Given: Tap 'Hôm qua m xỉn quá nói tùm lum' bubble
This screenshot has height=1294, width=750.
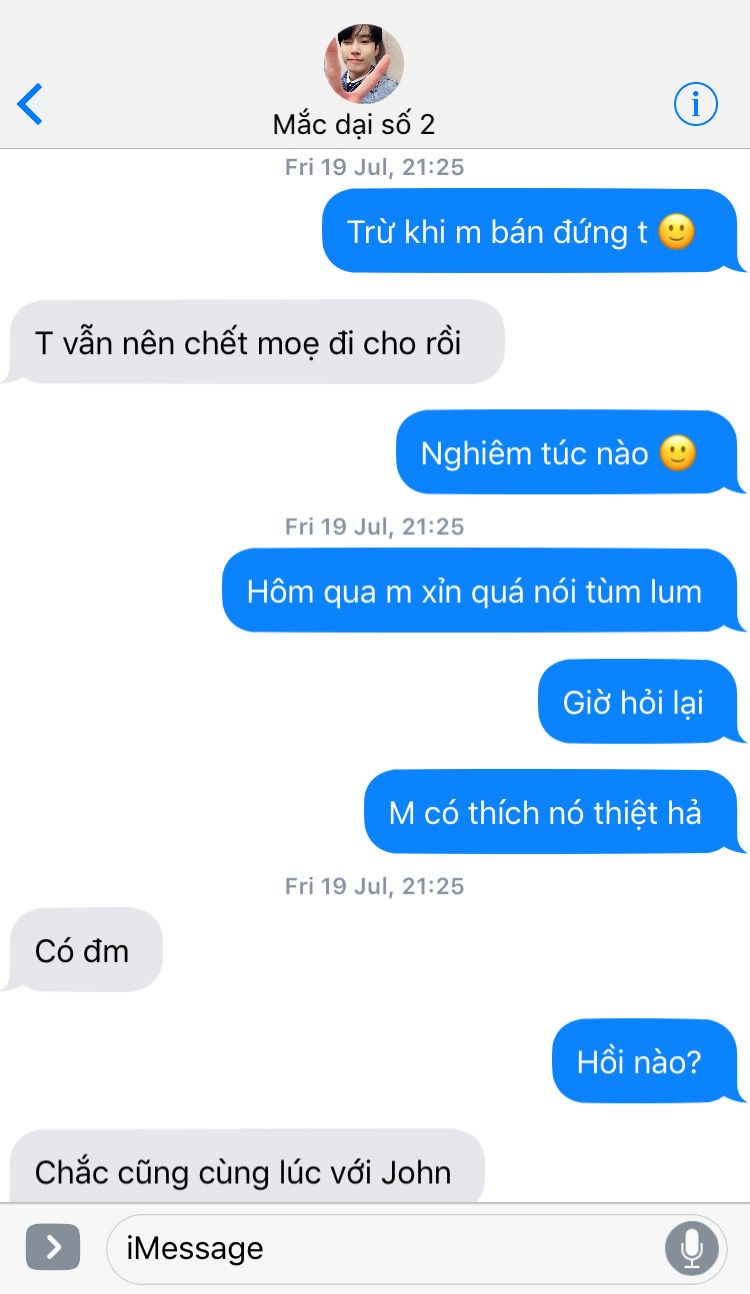Looking at the screenshot, I should pos(484,591).
